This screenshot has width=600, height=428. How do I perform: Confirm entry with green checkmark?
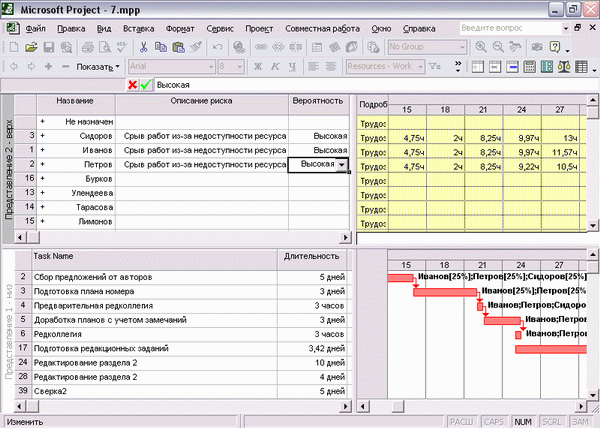(x=146, y=85)
